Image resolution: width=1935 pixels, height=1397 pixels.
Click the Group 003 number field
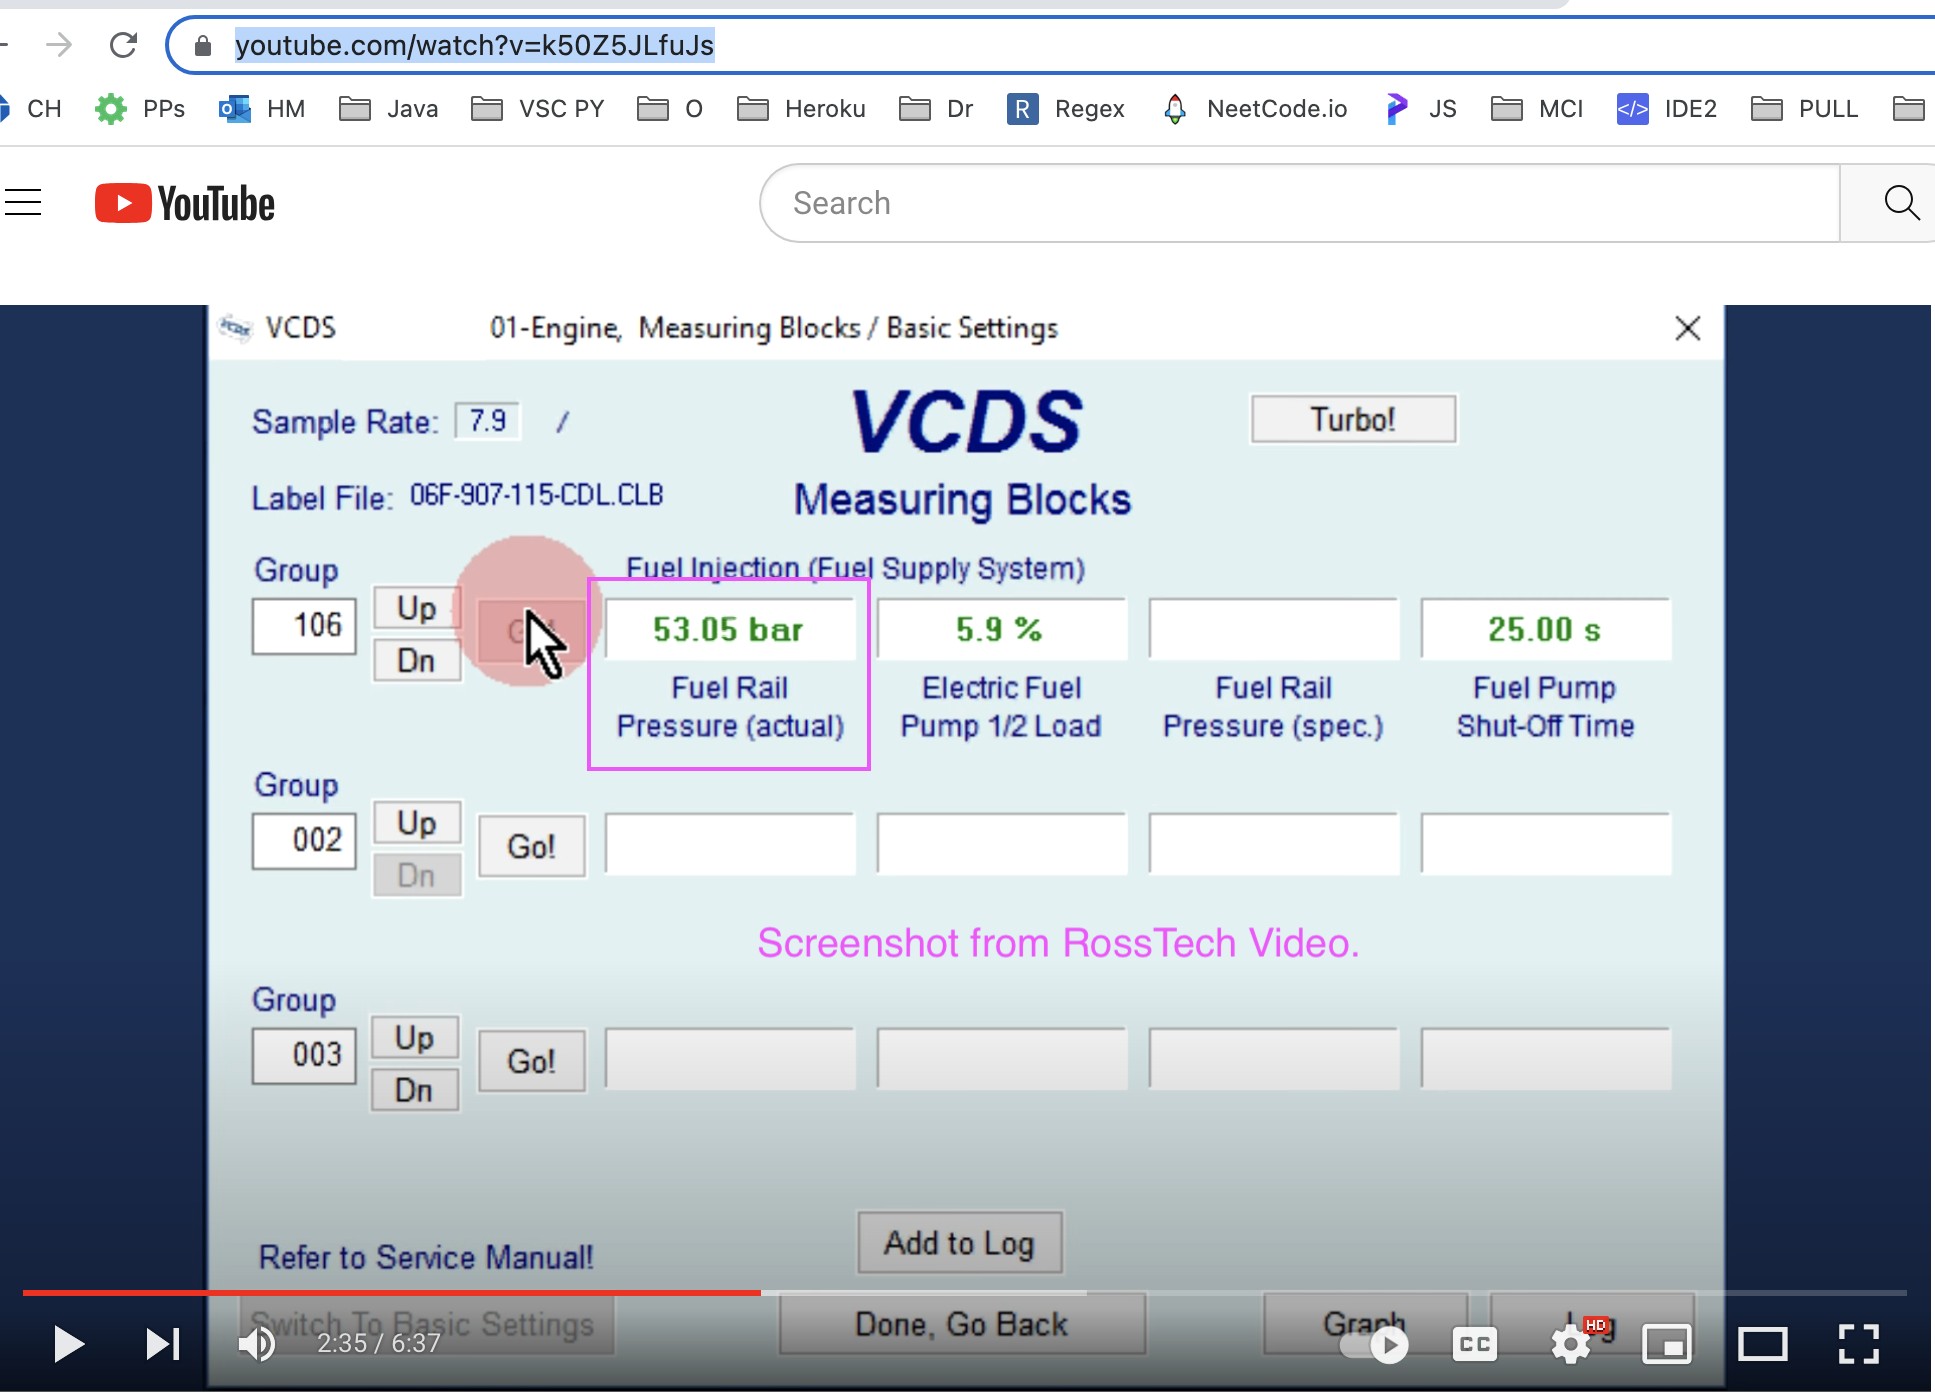coord(304,1055)
